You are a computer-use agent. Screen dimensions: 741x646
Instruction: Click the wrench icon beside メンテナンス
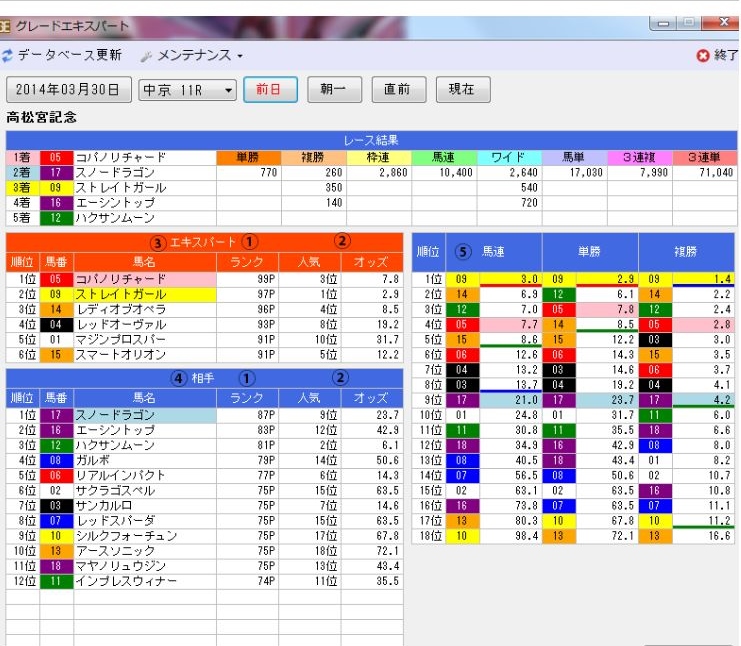point(146,56)
